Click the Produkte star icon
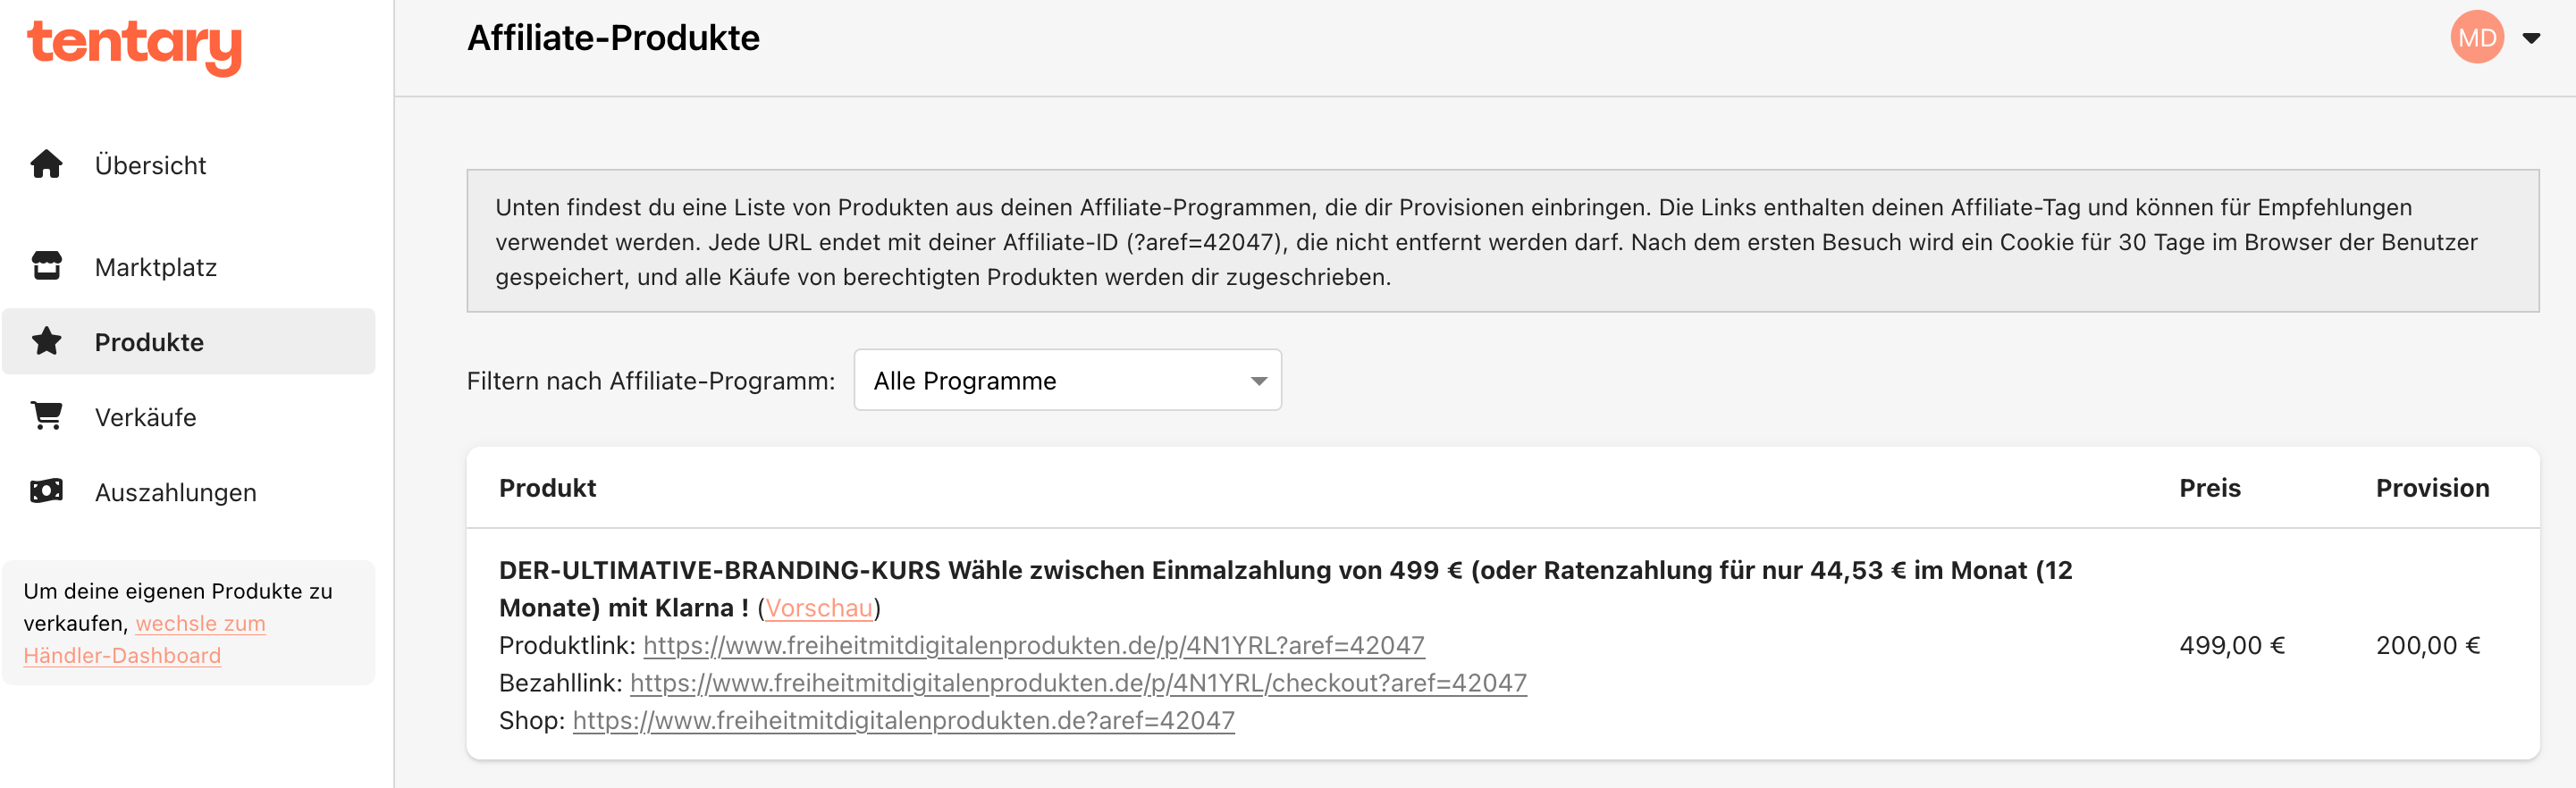 click(46, 341)
